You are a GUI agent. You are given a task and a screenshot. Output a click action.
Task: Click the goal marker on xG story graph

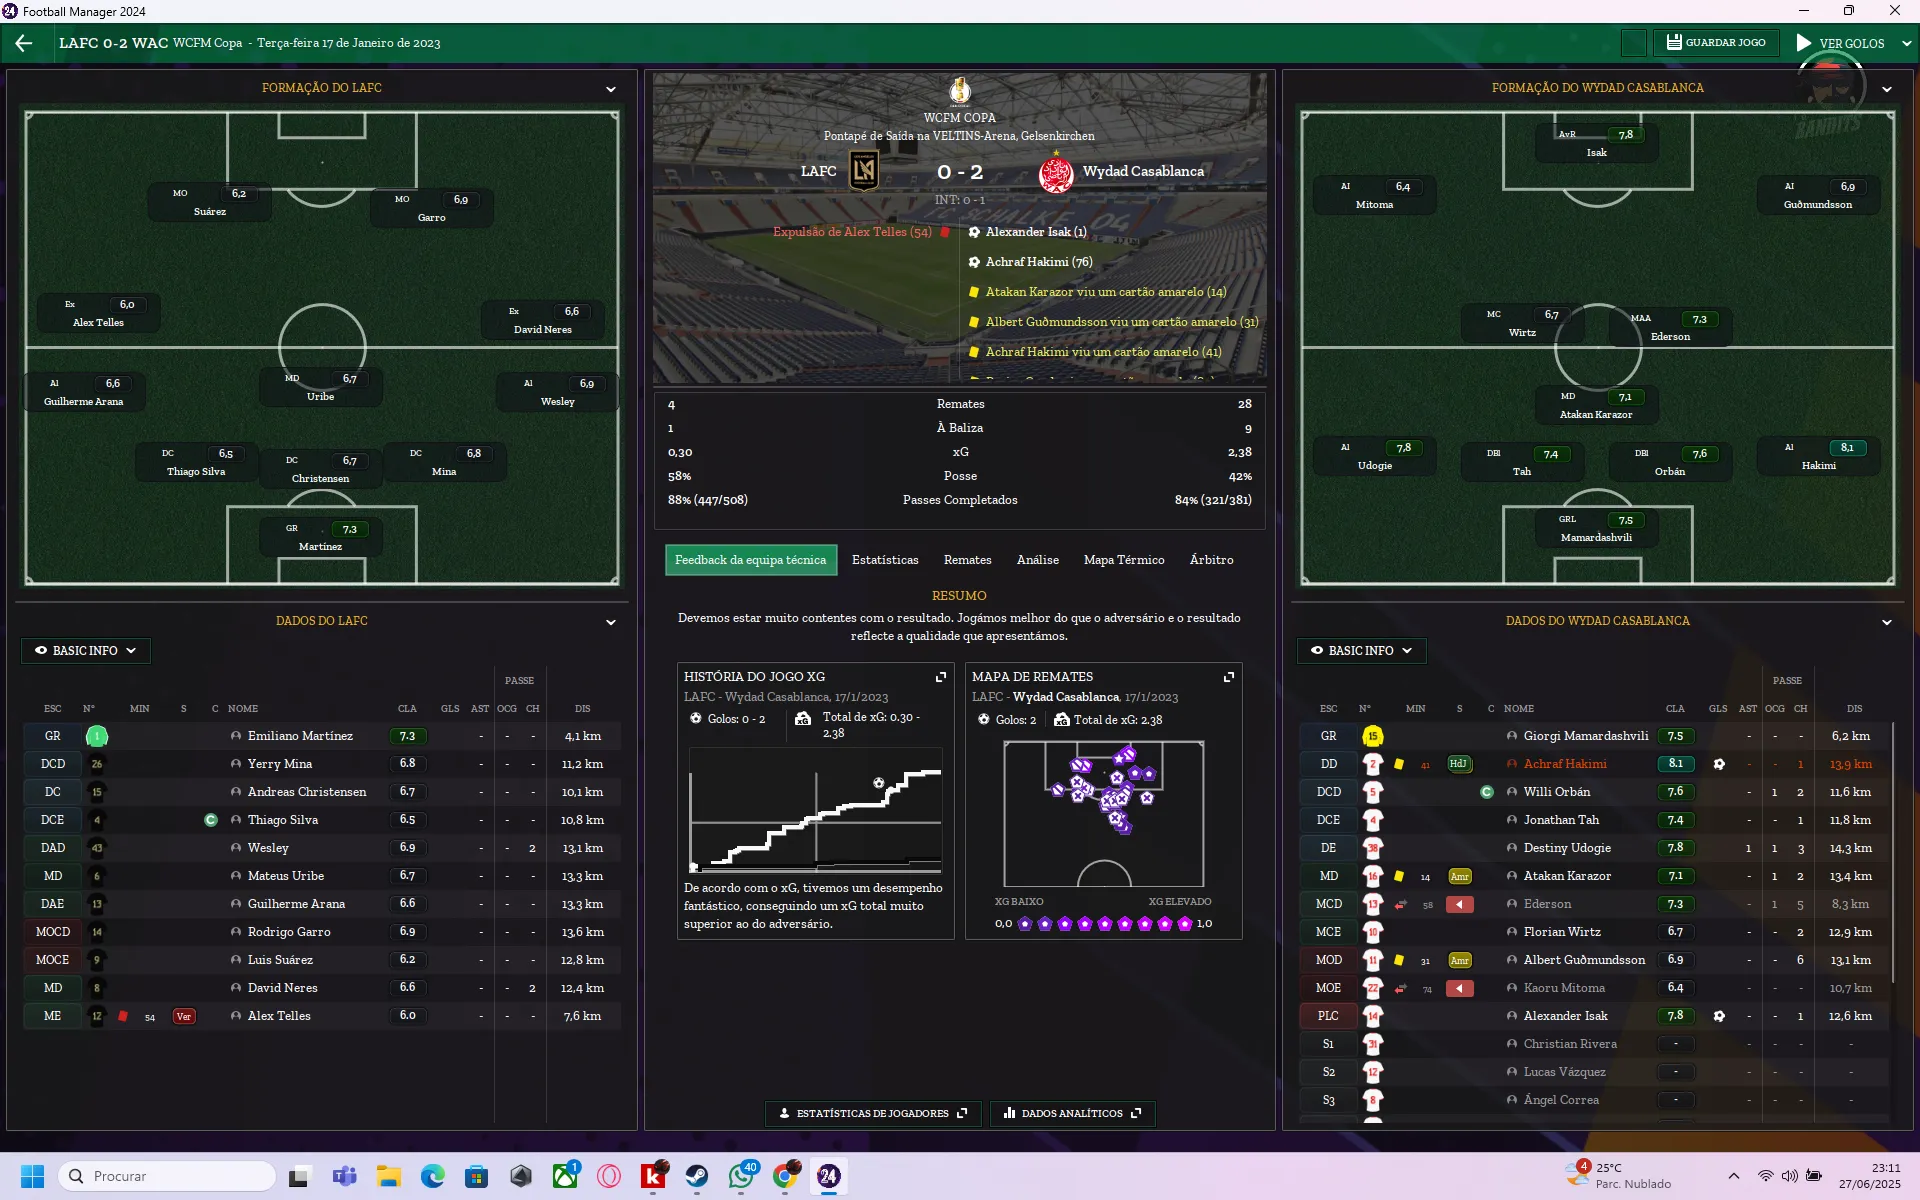[x=878, y=783]
